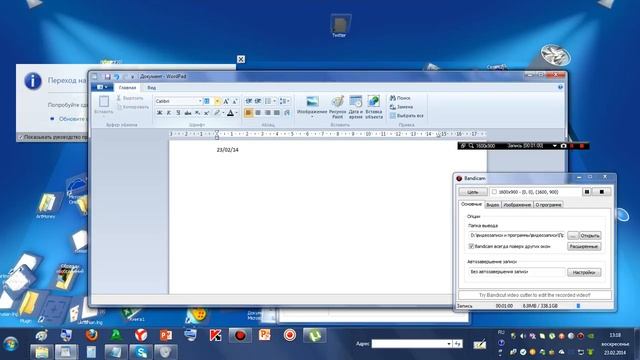Apply subscript formatting
The width and height of the screenshot is (640, 360).
pos(197,113)
